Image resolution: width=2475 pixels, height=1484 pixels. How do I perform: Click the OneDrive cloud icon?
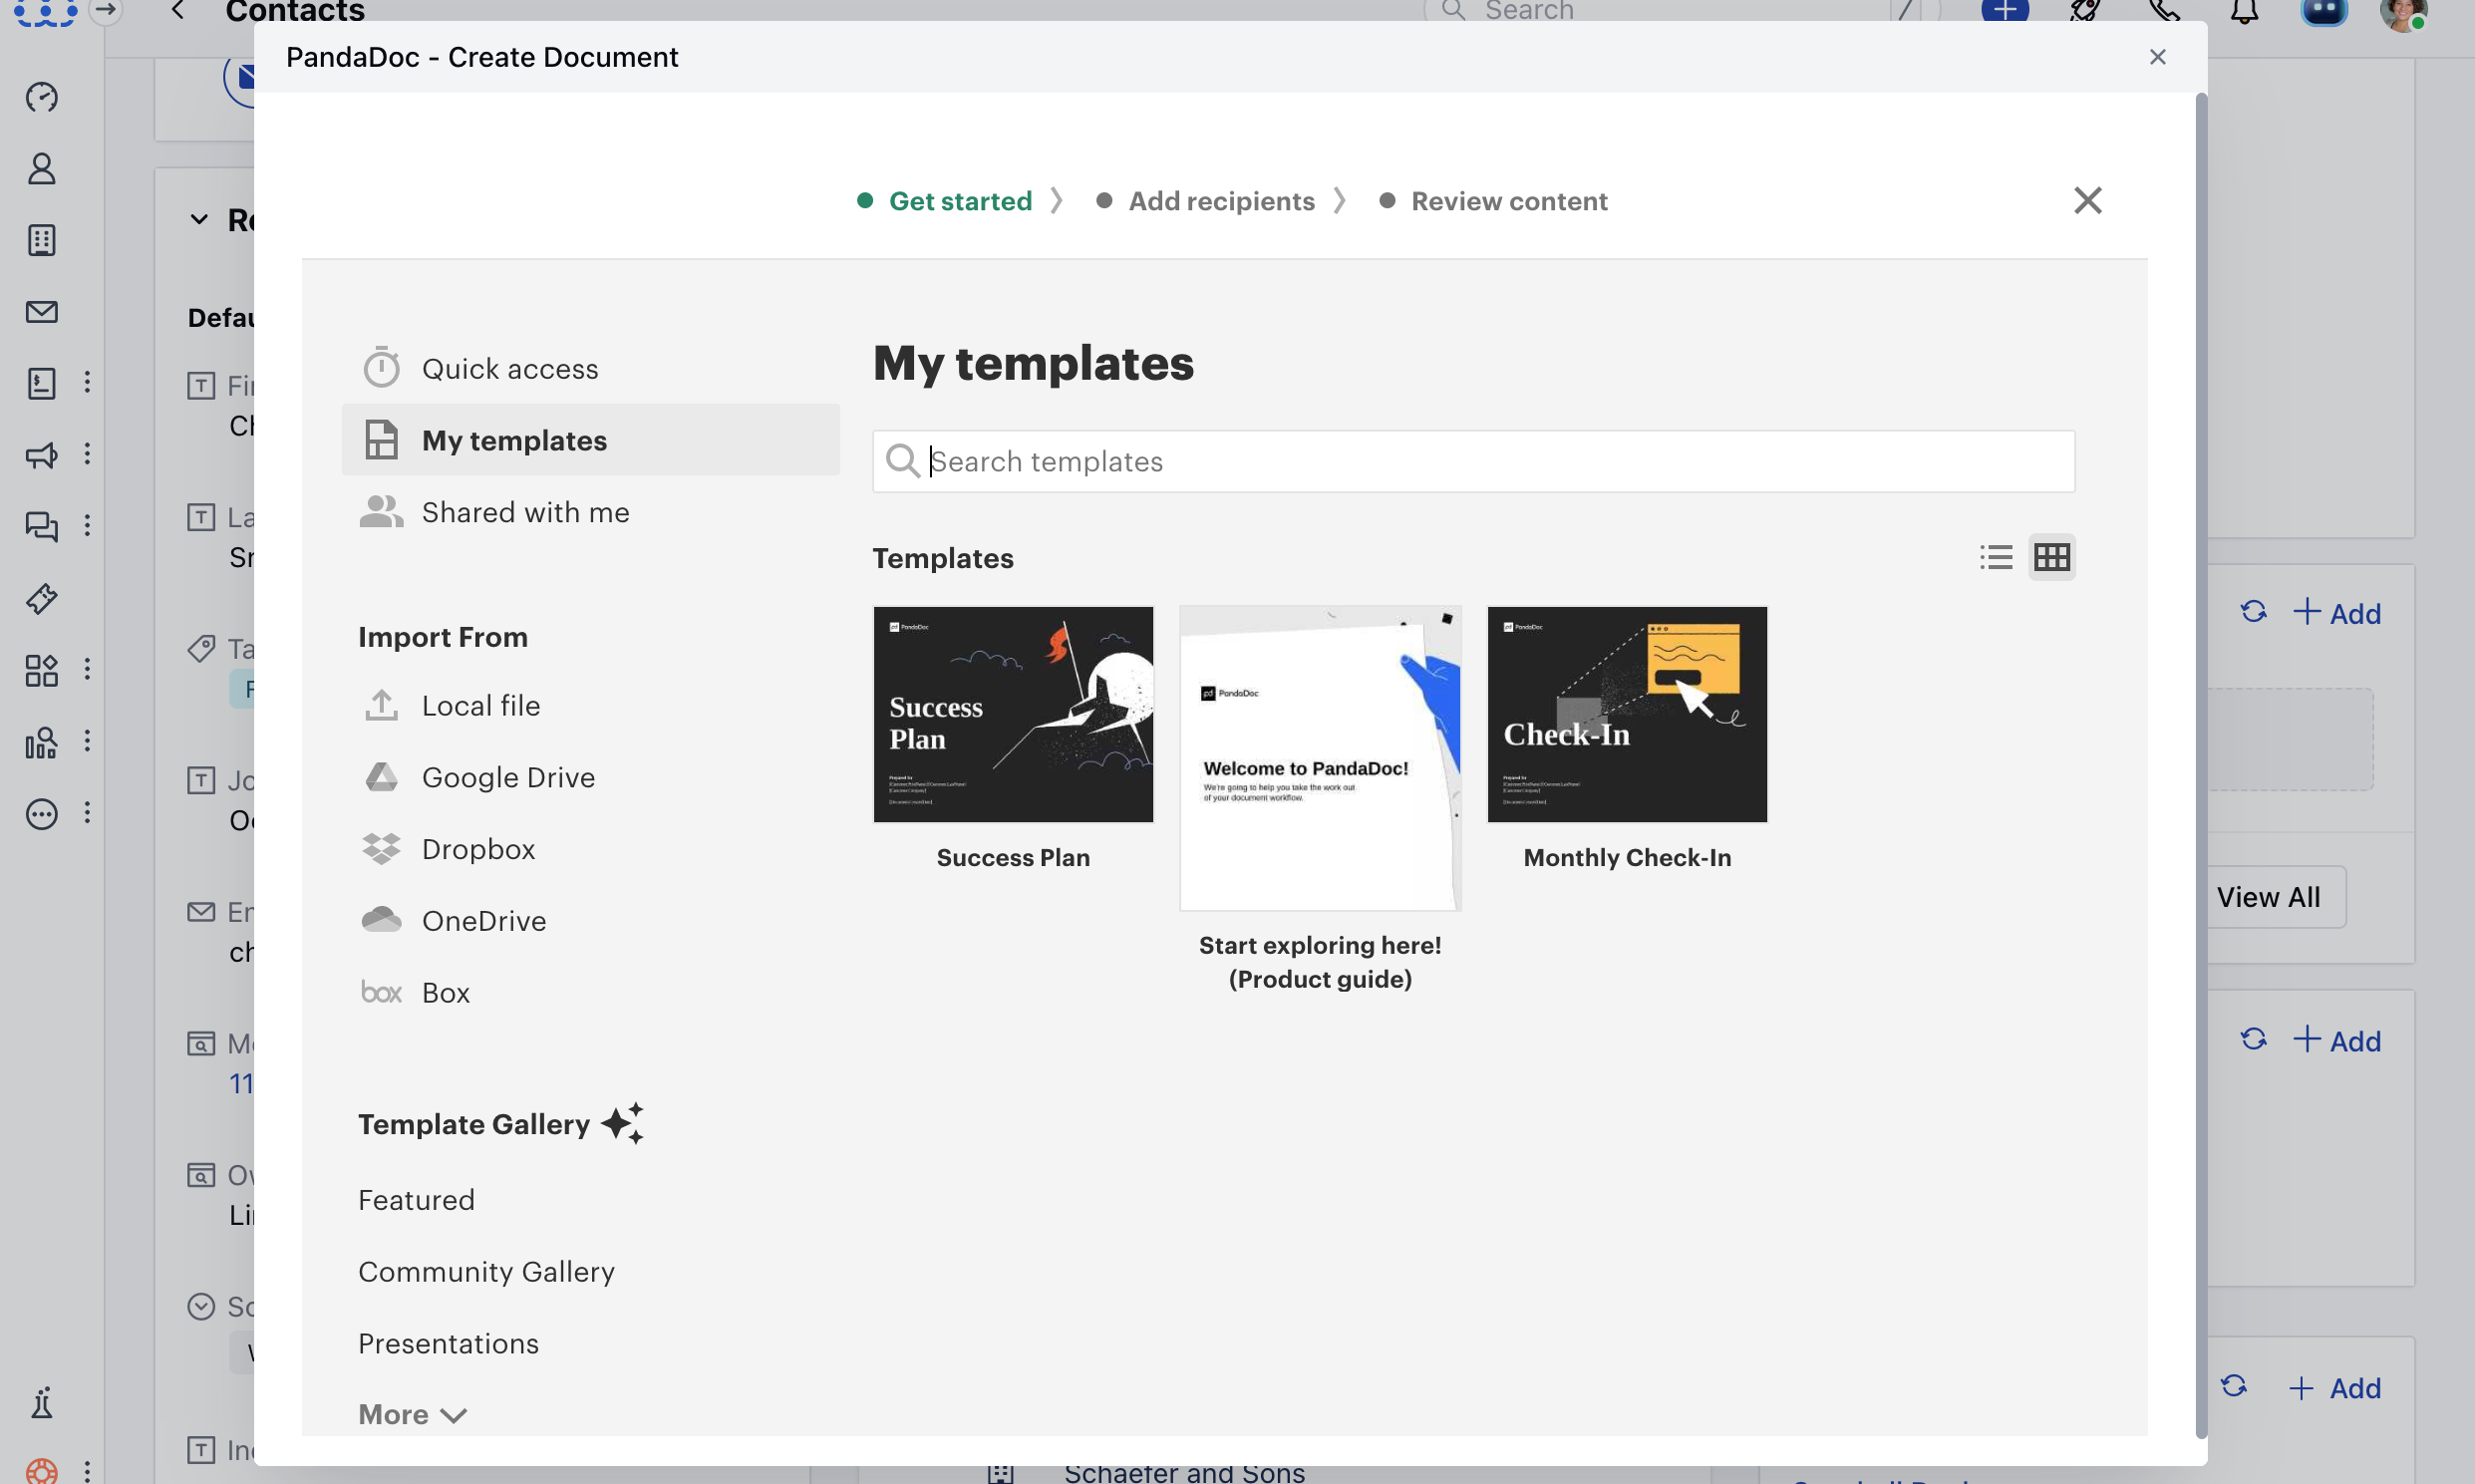[x=381, y=920]
